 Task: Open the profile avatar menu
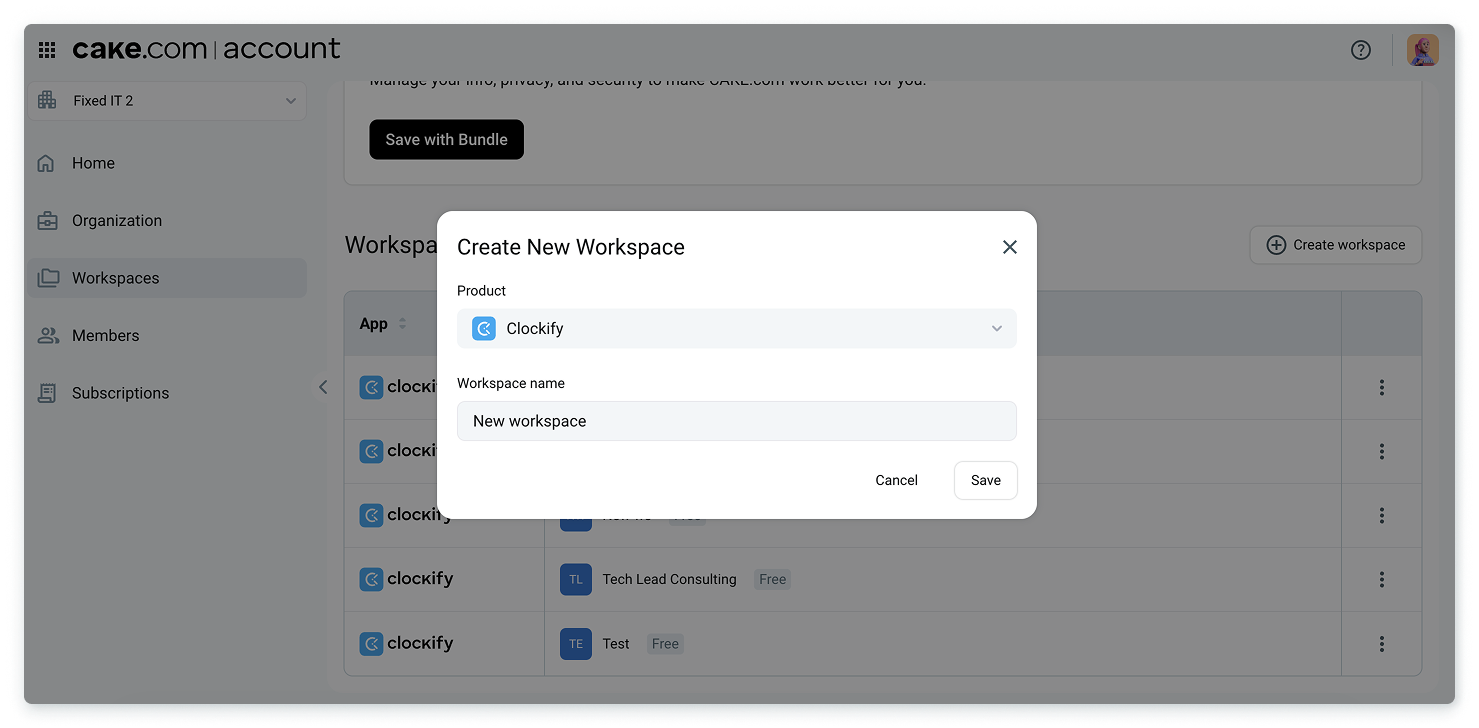1422,49
